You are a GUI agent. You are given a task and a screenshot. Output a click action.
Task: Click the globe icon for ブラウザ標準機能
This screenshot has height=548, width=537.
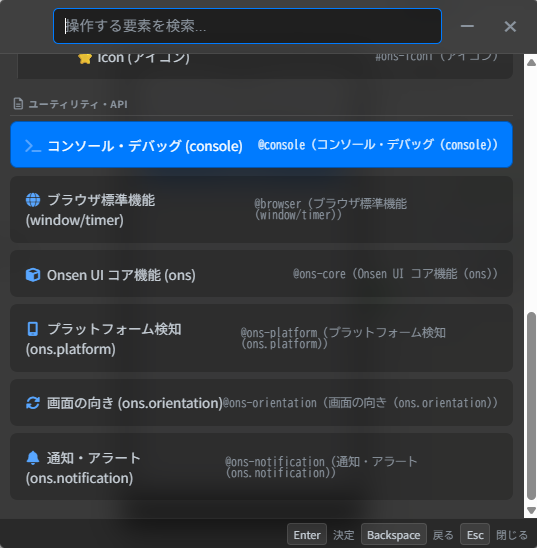click(x=33, y=200)
